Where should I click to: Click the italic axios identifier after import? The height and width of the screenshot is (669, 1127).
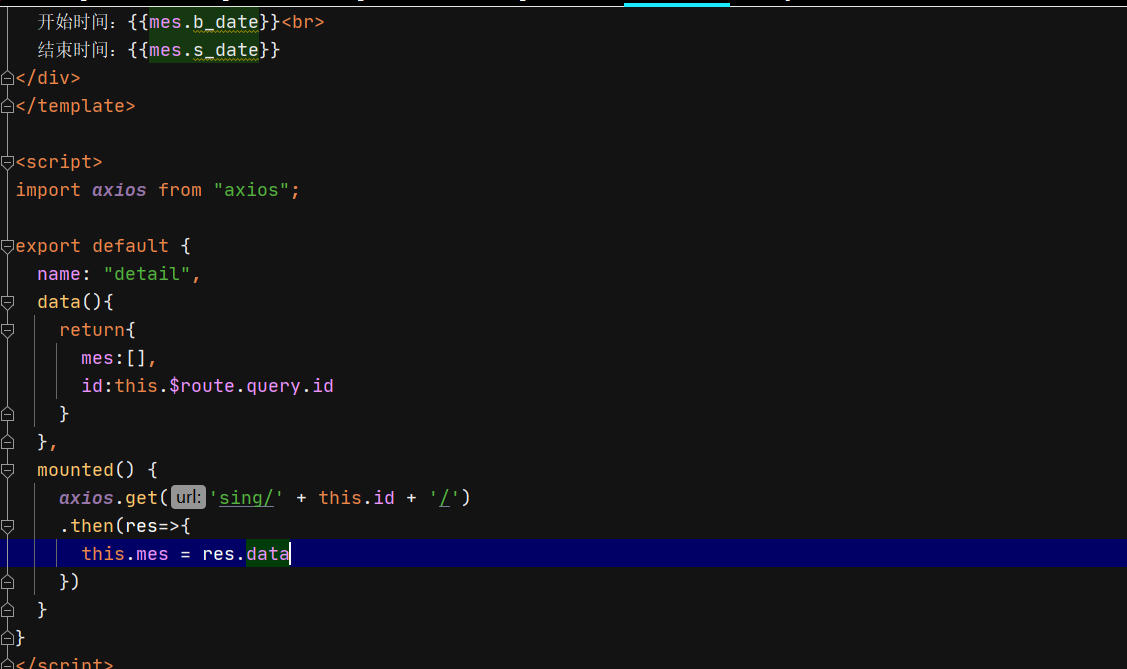119,190
